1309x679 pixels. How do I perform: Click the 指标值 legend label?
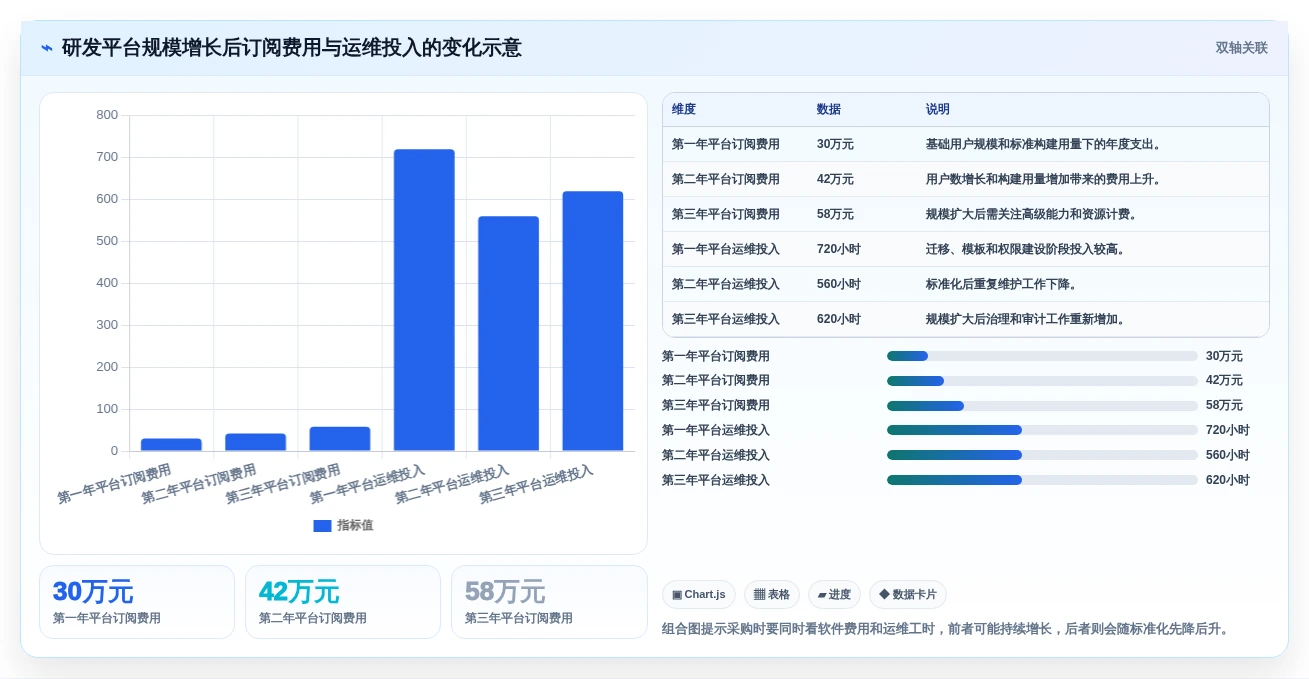(355, 525)
